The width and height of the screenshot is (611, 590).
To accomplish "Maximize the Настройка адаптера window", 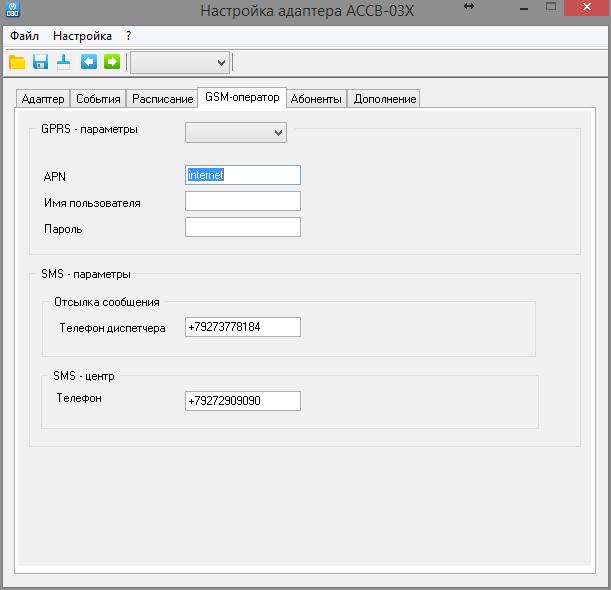I will click(x=551, y=7).
